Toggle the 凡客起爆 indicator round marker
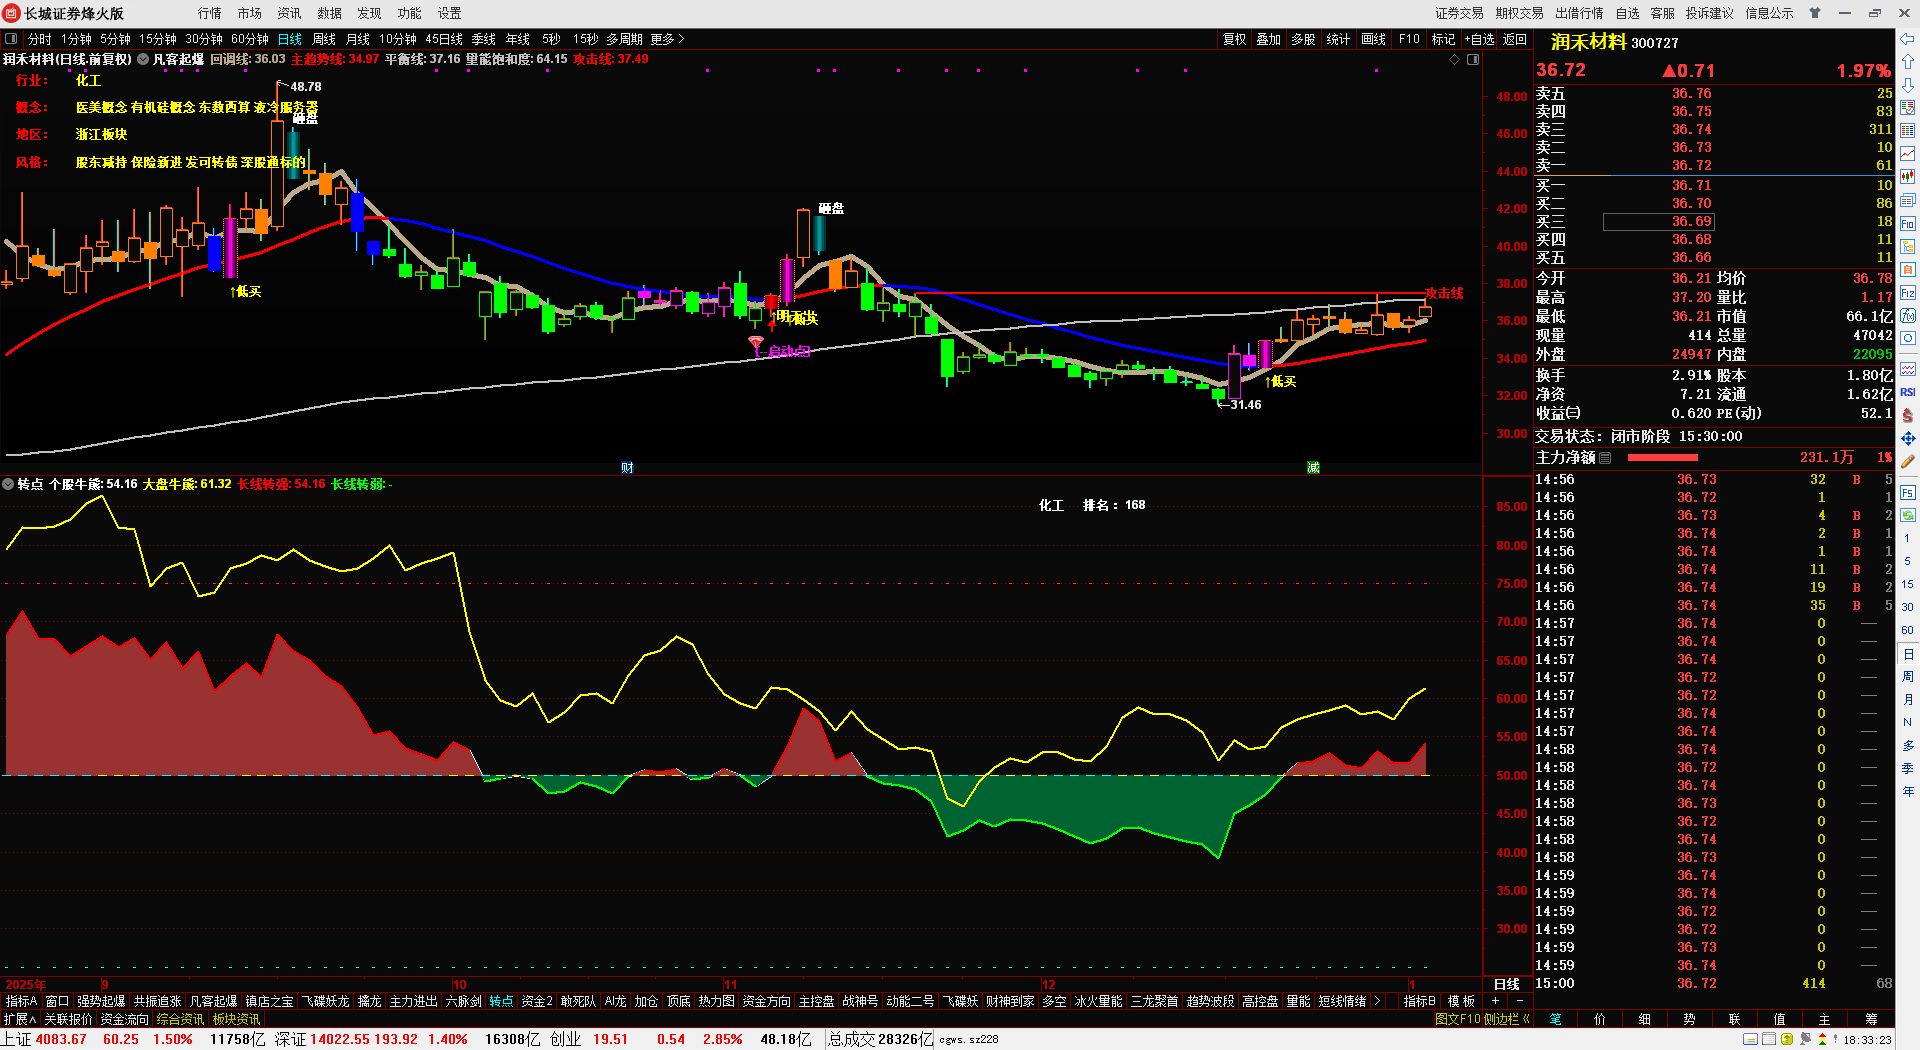 pyautogui.click(x=143, y=59)
